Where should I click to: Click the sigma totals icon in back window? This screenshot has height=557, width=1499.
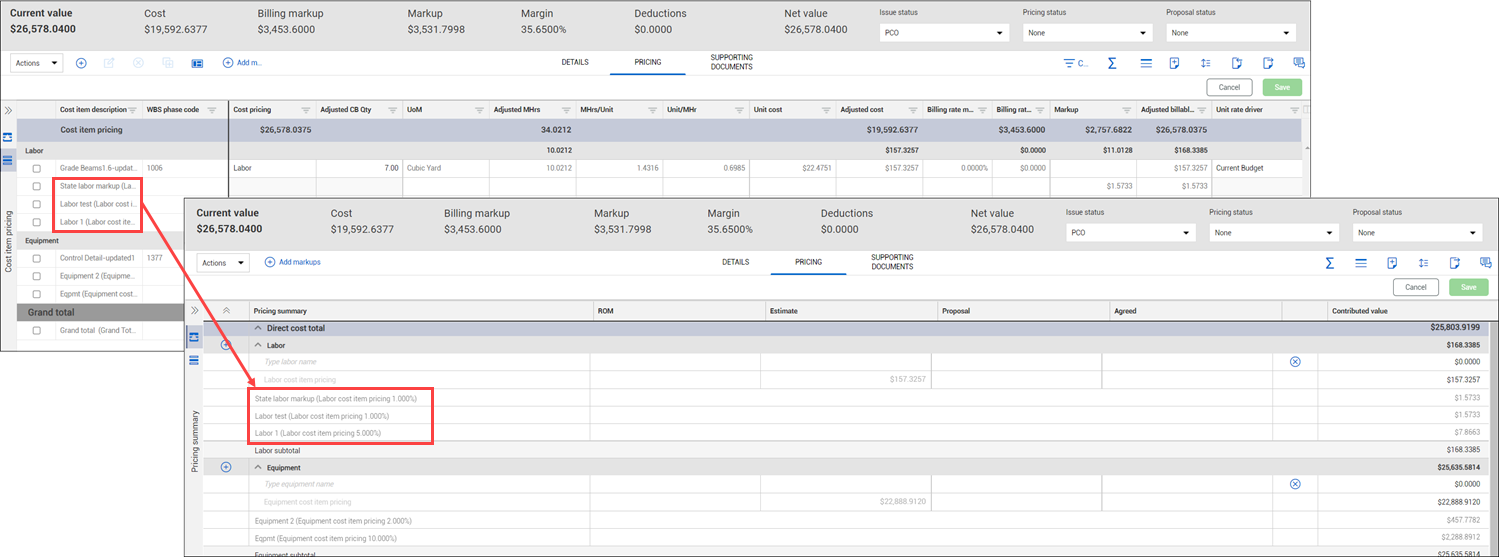click(x=1112, y=63)
